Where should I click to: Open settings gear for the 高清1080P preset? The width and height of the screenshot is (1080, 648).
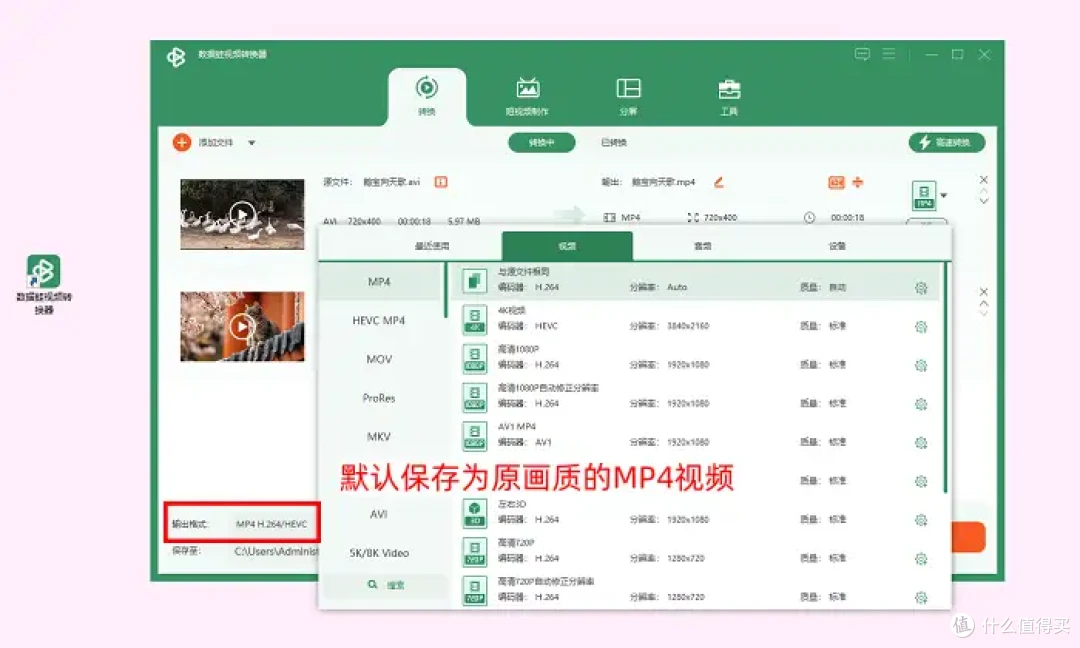tap(921, 365)
